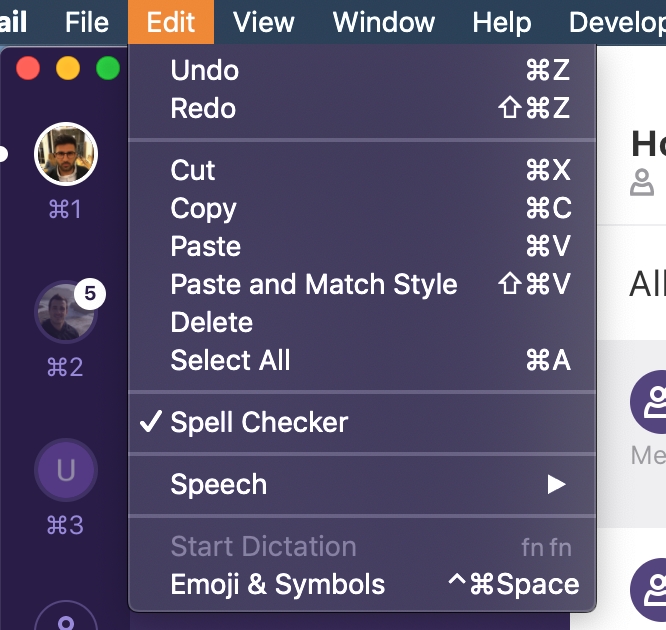
Task: Click Copy in the Edit menu
Action: pos(204,208)
